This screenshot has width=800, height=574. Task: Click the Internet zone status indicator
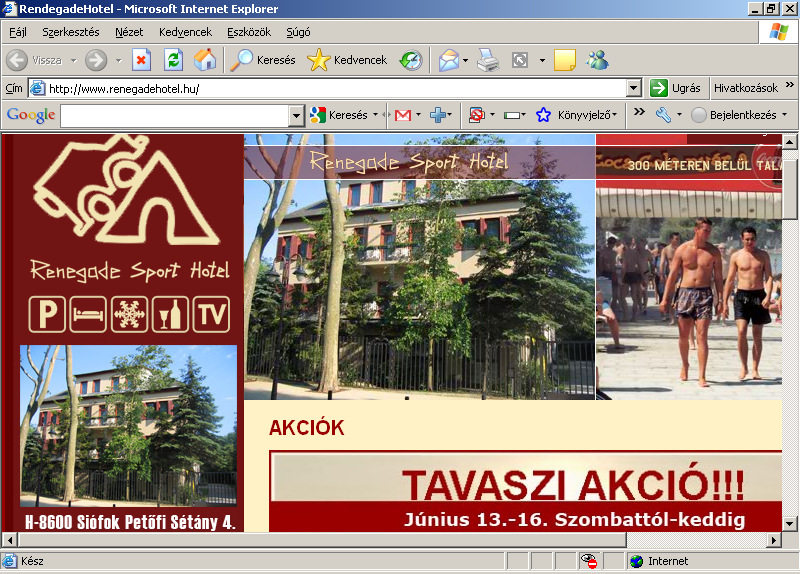(x=659, y=561)
